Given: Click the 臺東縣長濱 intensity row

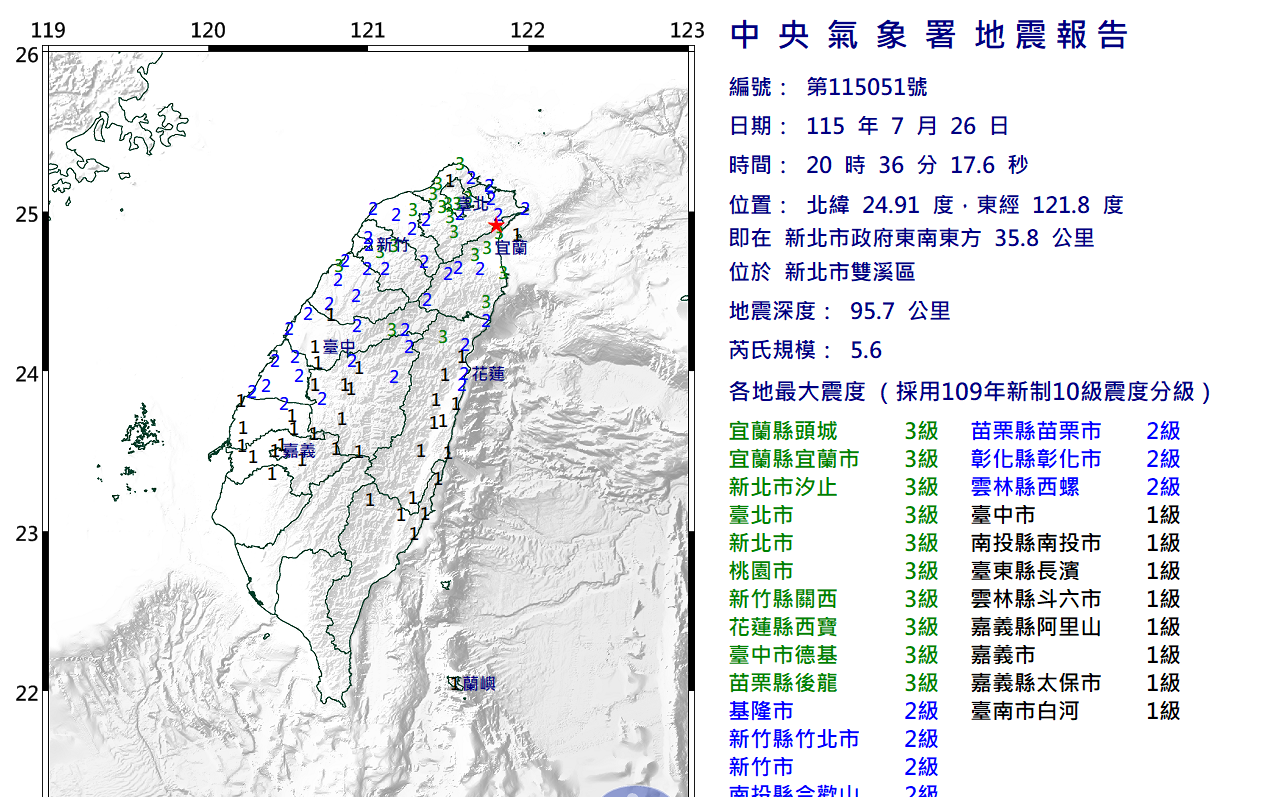Looking at the screenshot, I should point(1076,571).
